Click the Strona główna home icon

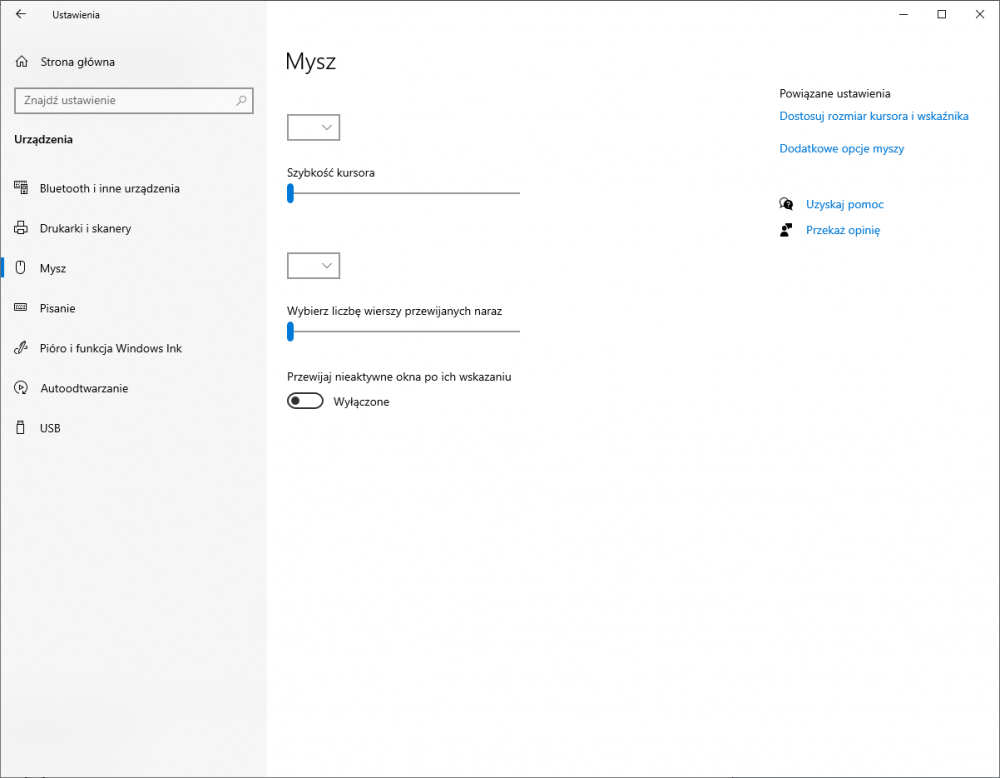click(x=21, y=61)
